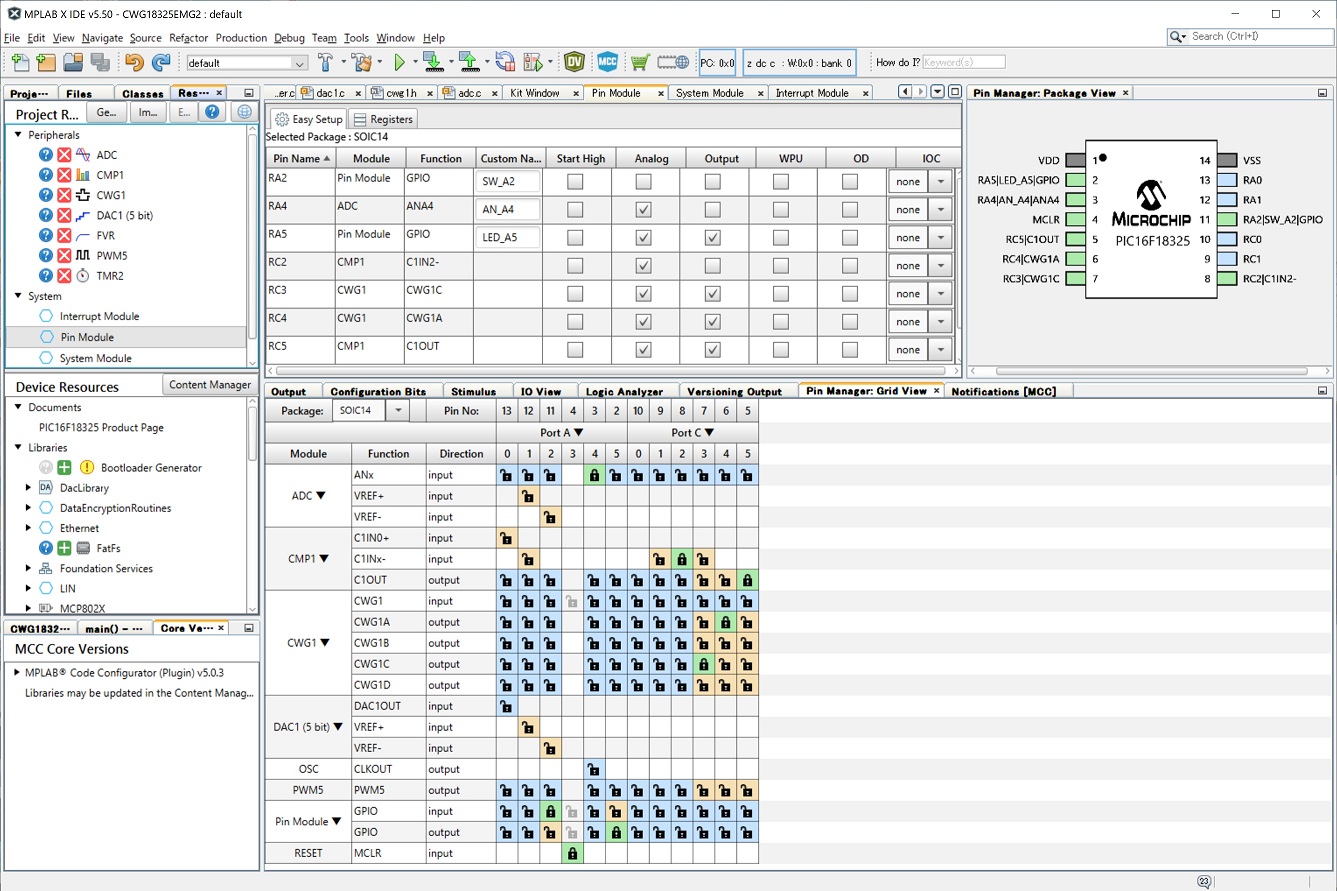Switch to the Registers tab
Viewport: 1337px width, 891px height.
pyautogui.click(x=384, y=119)
